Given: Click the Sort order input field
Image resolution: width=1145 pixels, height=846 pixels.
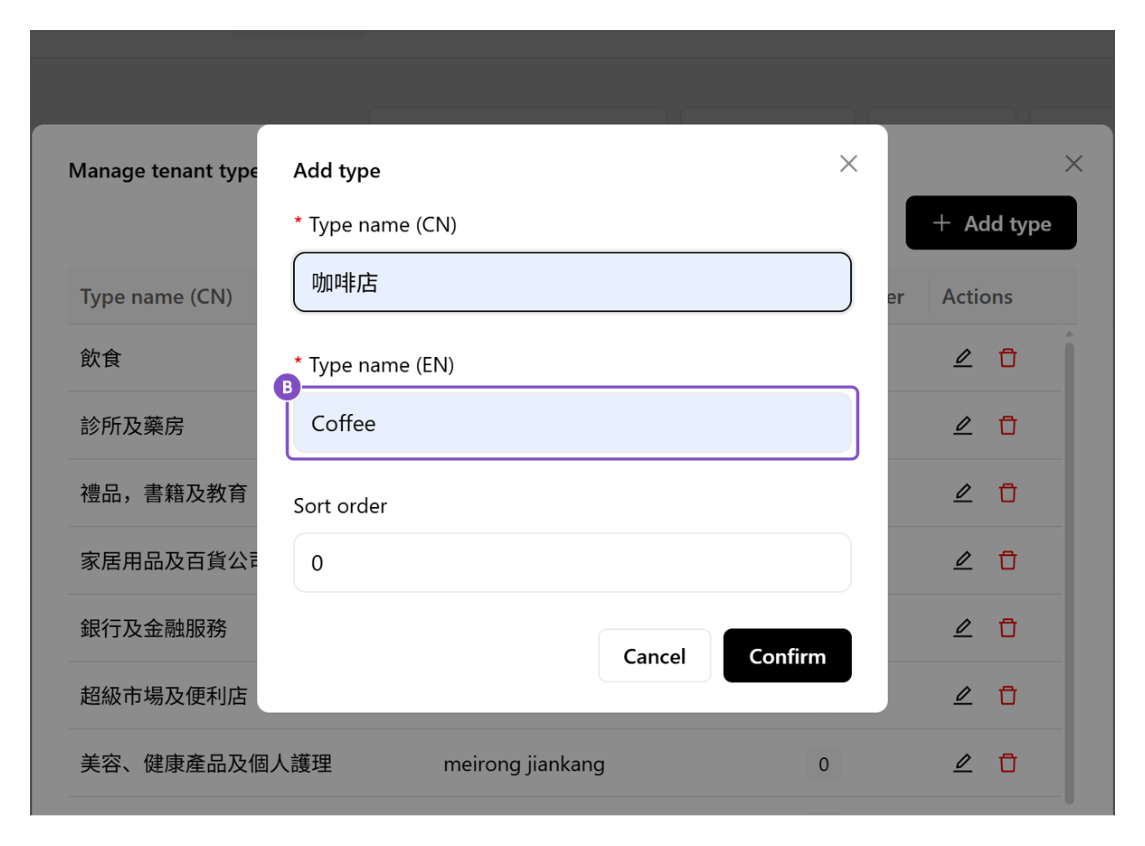Looking at the screenshot, I should pyautogui.click(x=572, y=562).
